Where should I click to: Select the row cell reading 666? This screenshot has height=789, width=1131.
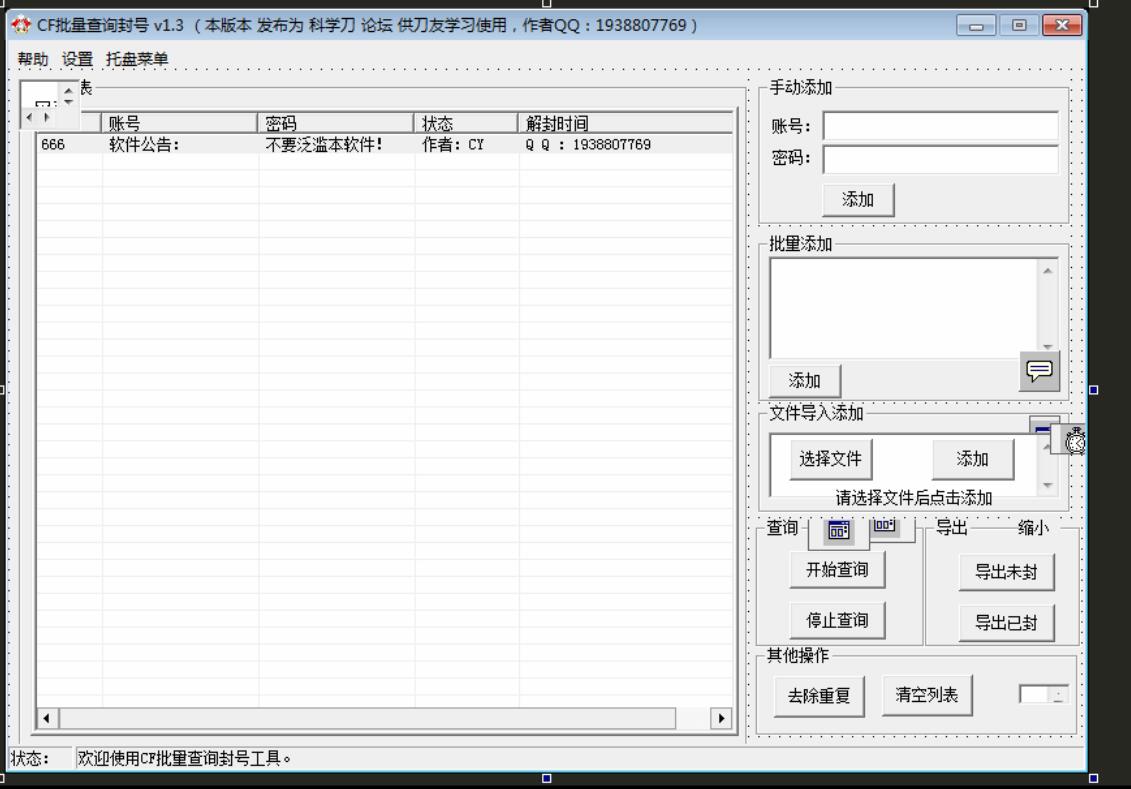click(53, 145)
